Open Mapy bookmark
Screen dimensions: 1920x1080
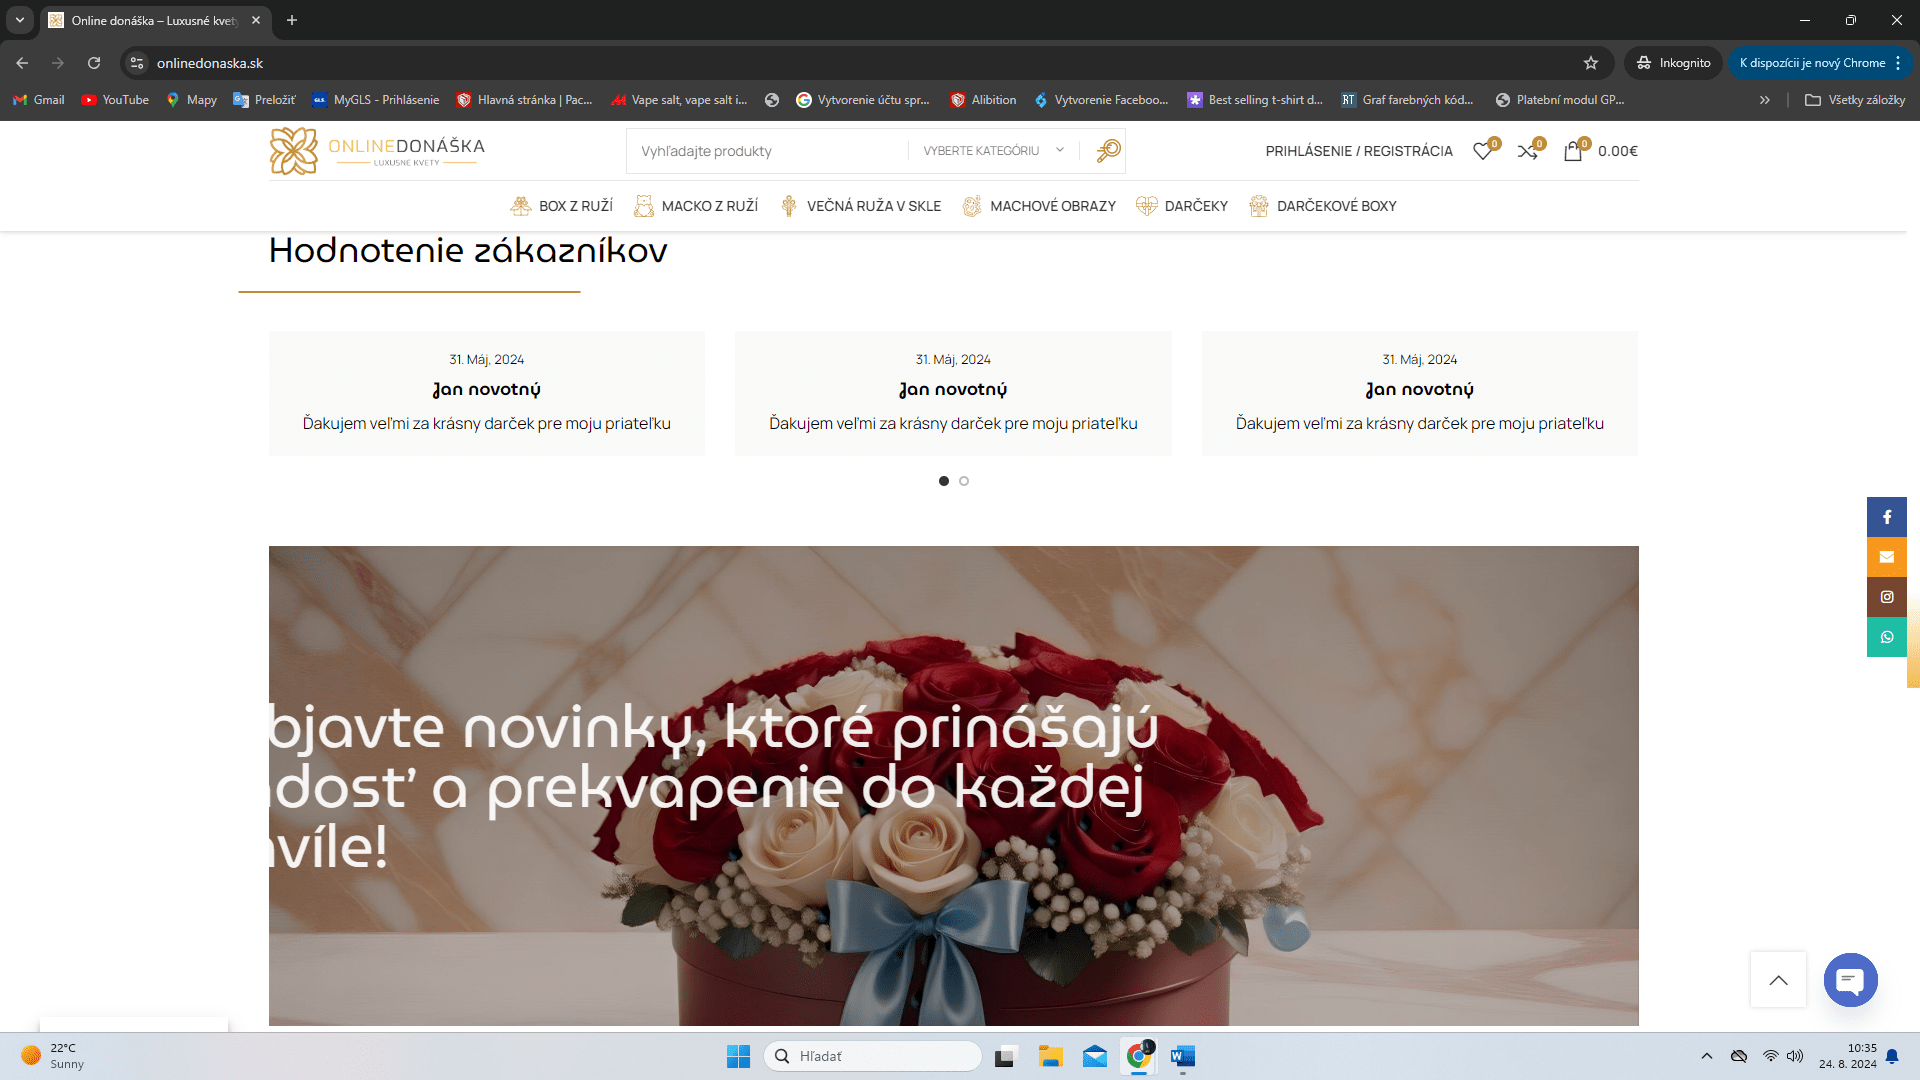point(191,100)
